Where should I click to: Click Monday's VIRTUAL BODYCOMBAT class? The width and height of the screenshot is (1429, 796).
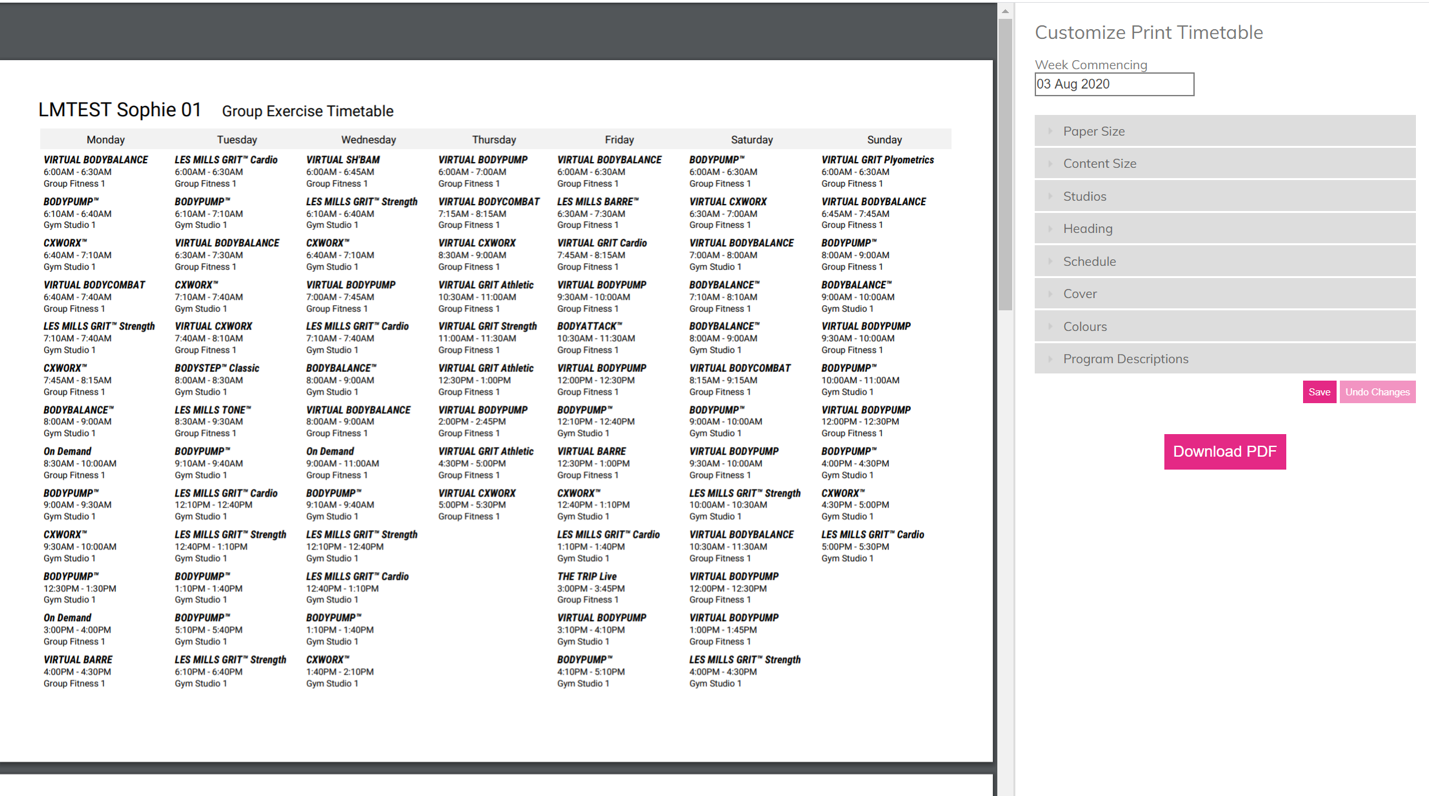(x=94, y=297)
